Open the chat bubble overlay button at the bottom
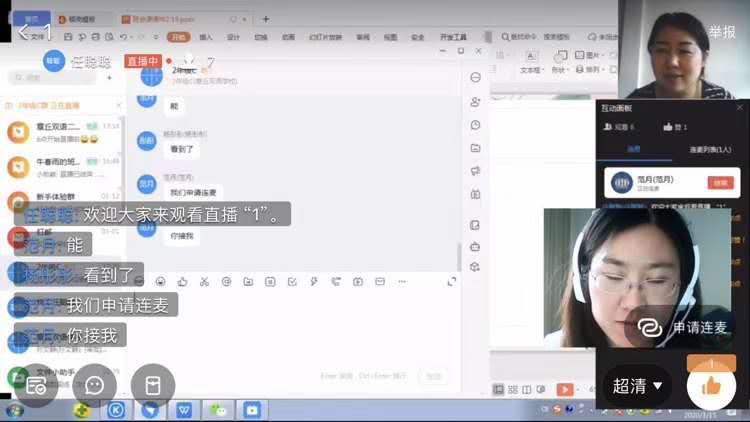This screenshot has height=422, width=750. (94, 385)
